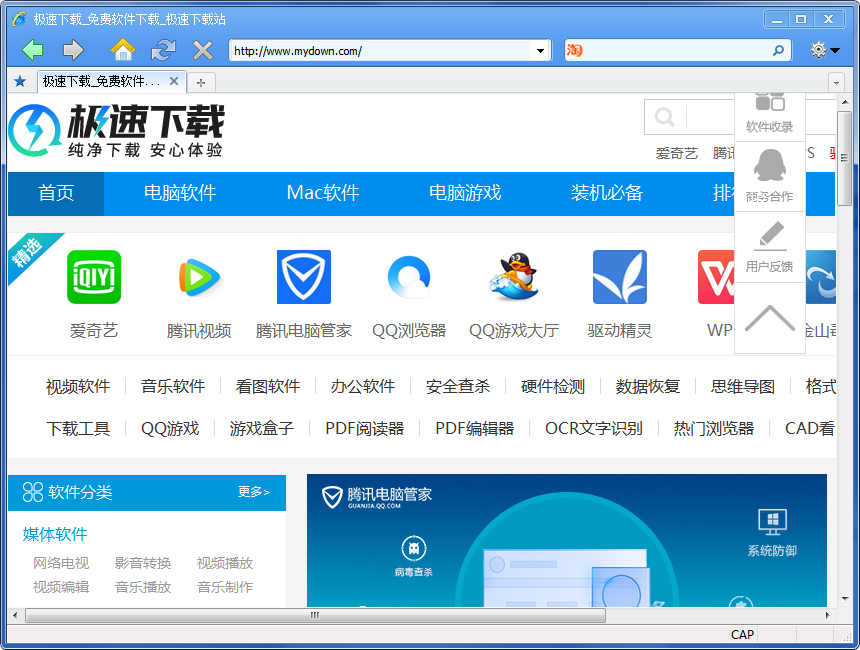Go to the Home page icon
The height and width of the screenshot is (650, 860).
coord(122,50)
